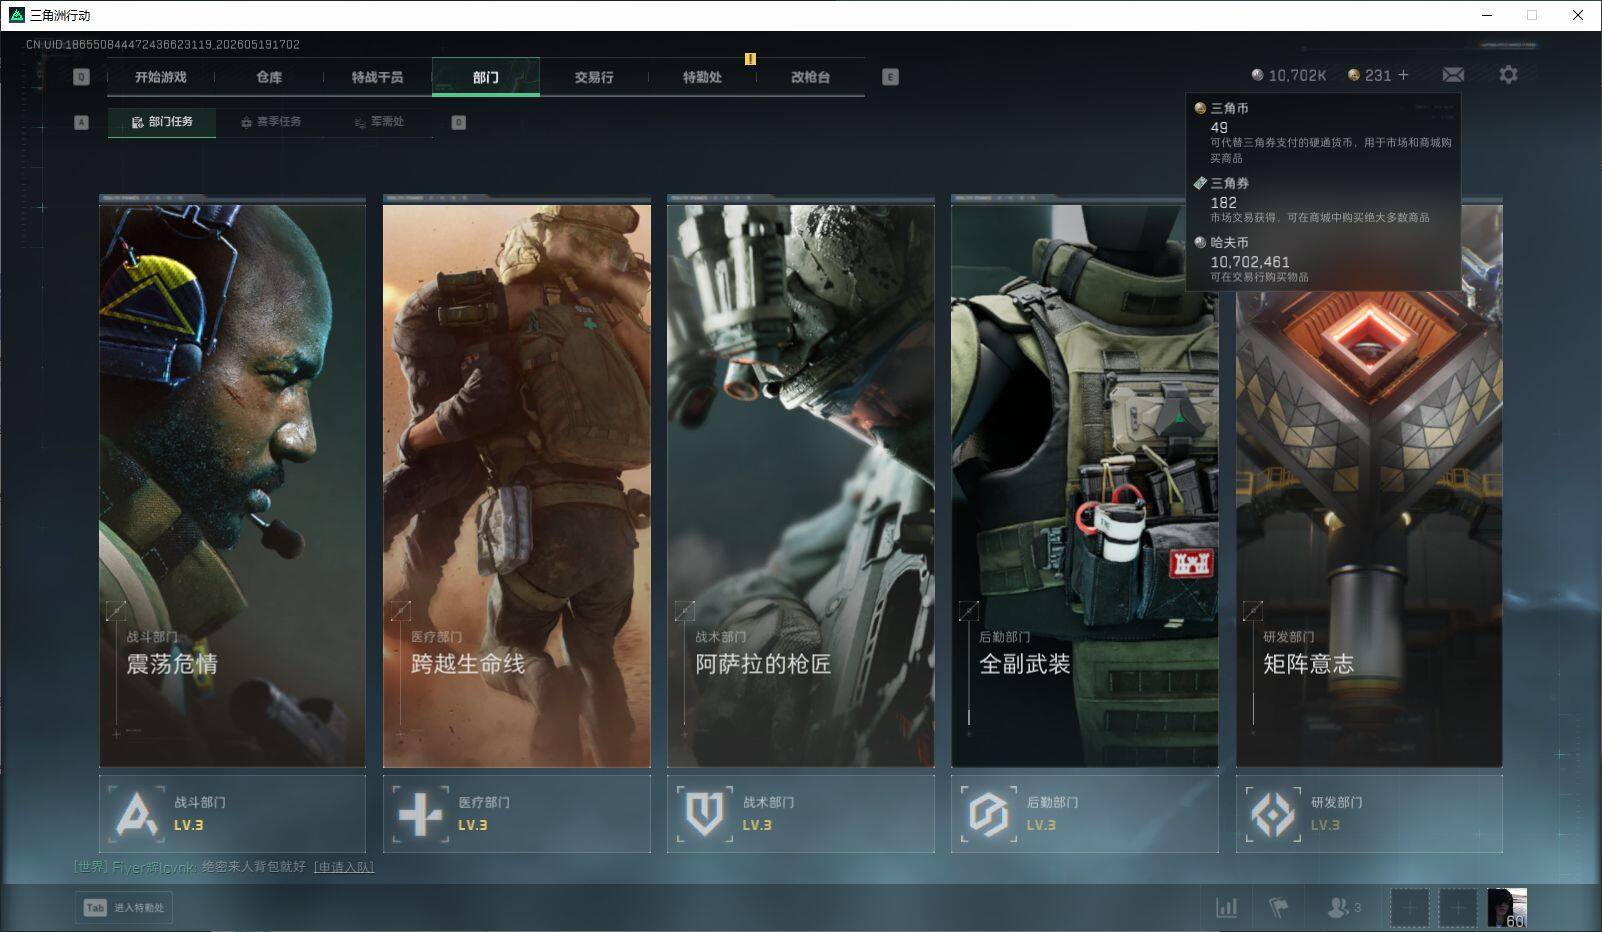
Task: Click the 战术部门 shield emblem icon
Action: pos(704,814)
